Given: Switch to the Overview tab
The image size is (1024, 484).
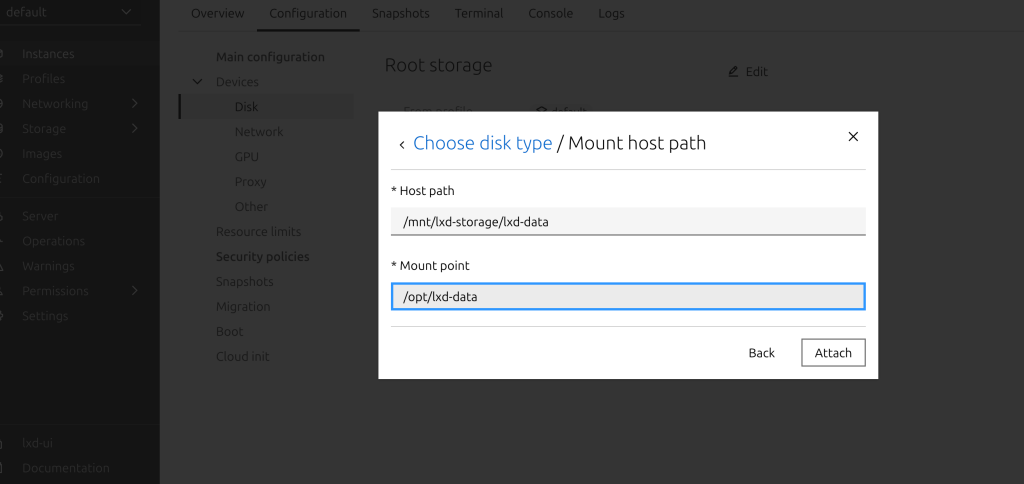Looking at the screenshot, I should (x=217, y=14).
